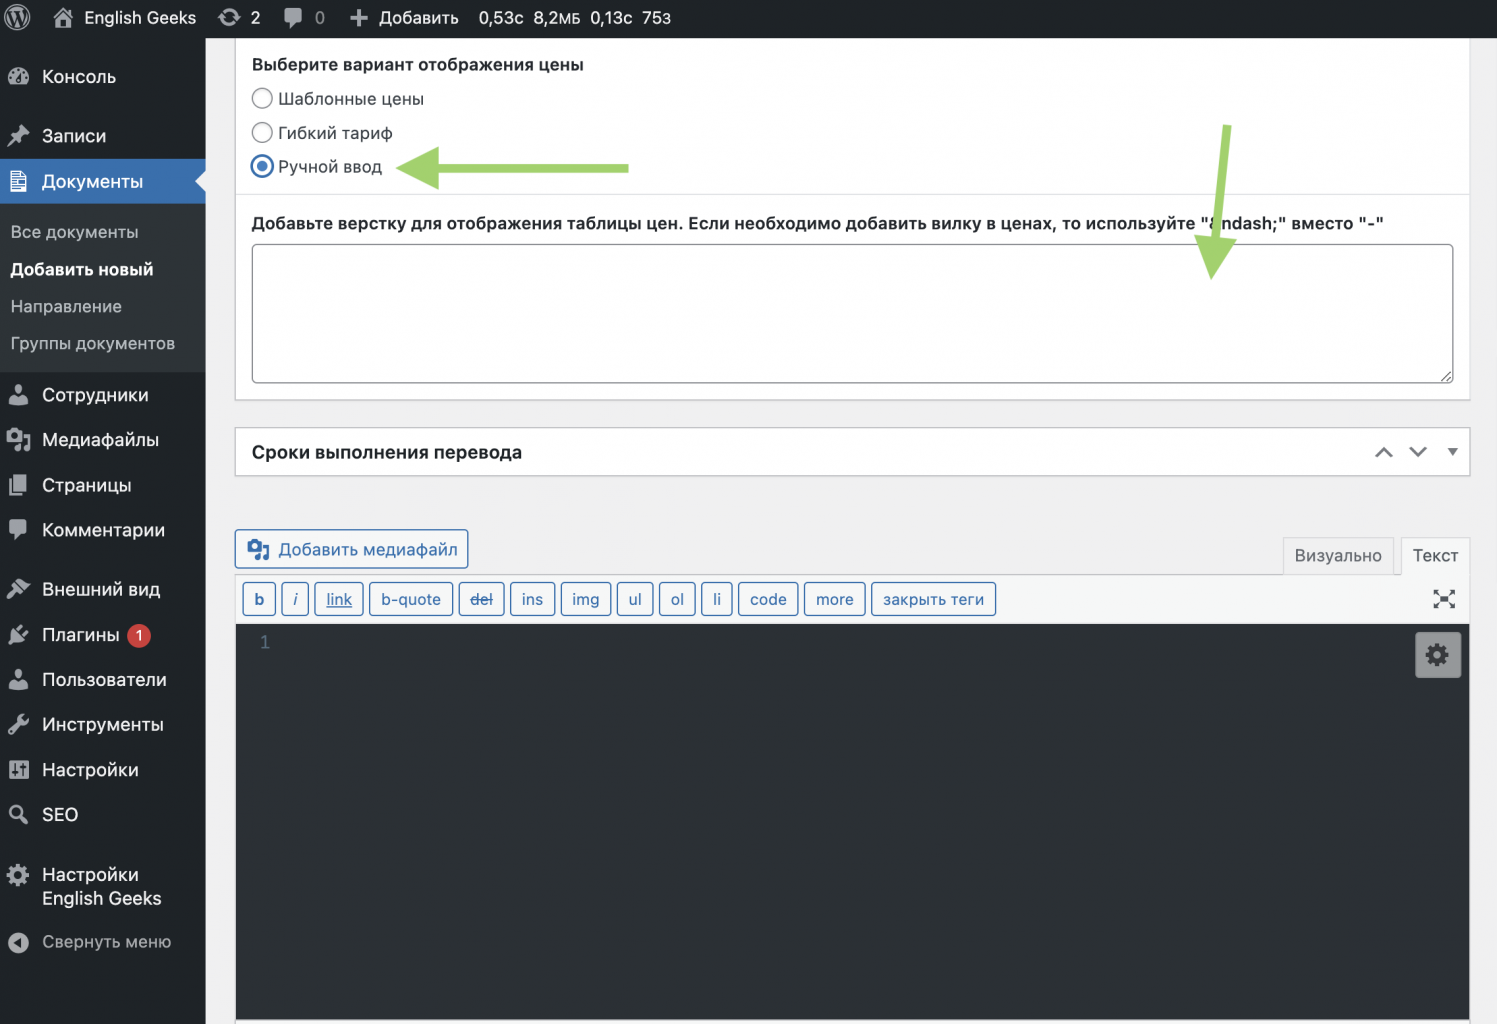Click inside the price table markup textarea
Screen dimensions: 1497x1024
pyautogui.click(x=852, y=313)
